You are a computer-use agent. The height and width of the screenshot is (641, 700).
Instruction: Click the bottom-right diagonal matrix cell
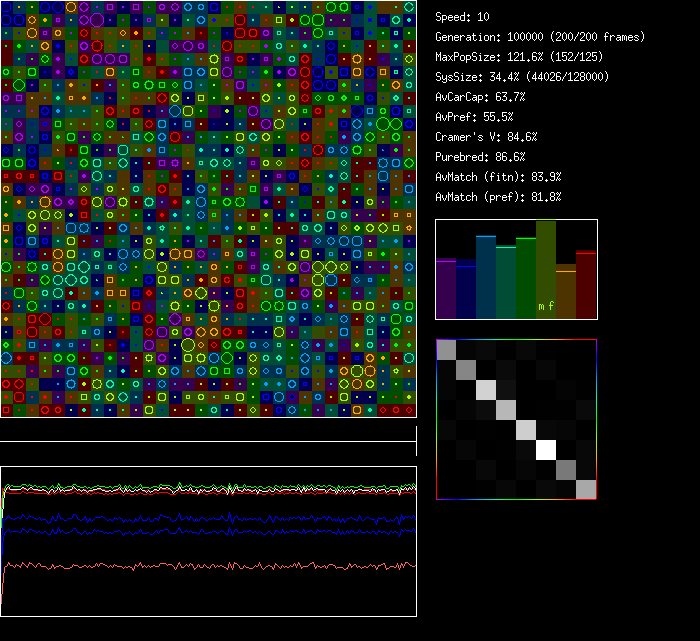point(586,489)
